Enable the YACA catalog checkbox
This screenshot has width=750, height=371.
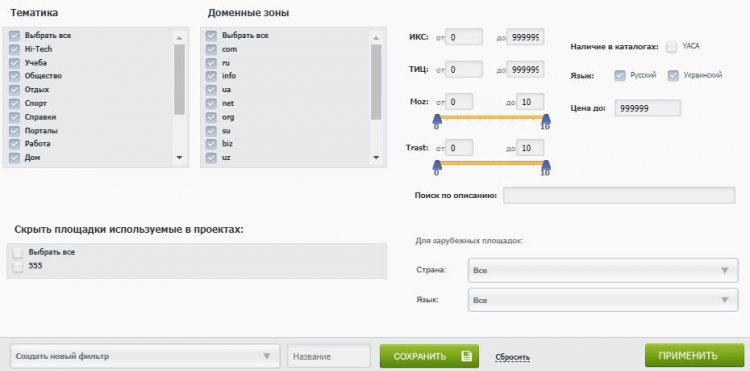coord(672,47)
